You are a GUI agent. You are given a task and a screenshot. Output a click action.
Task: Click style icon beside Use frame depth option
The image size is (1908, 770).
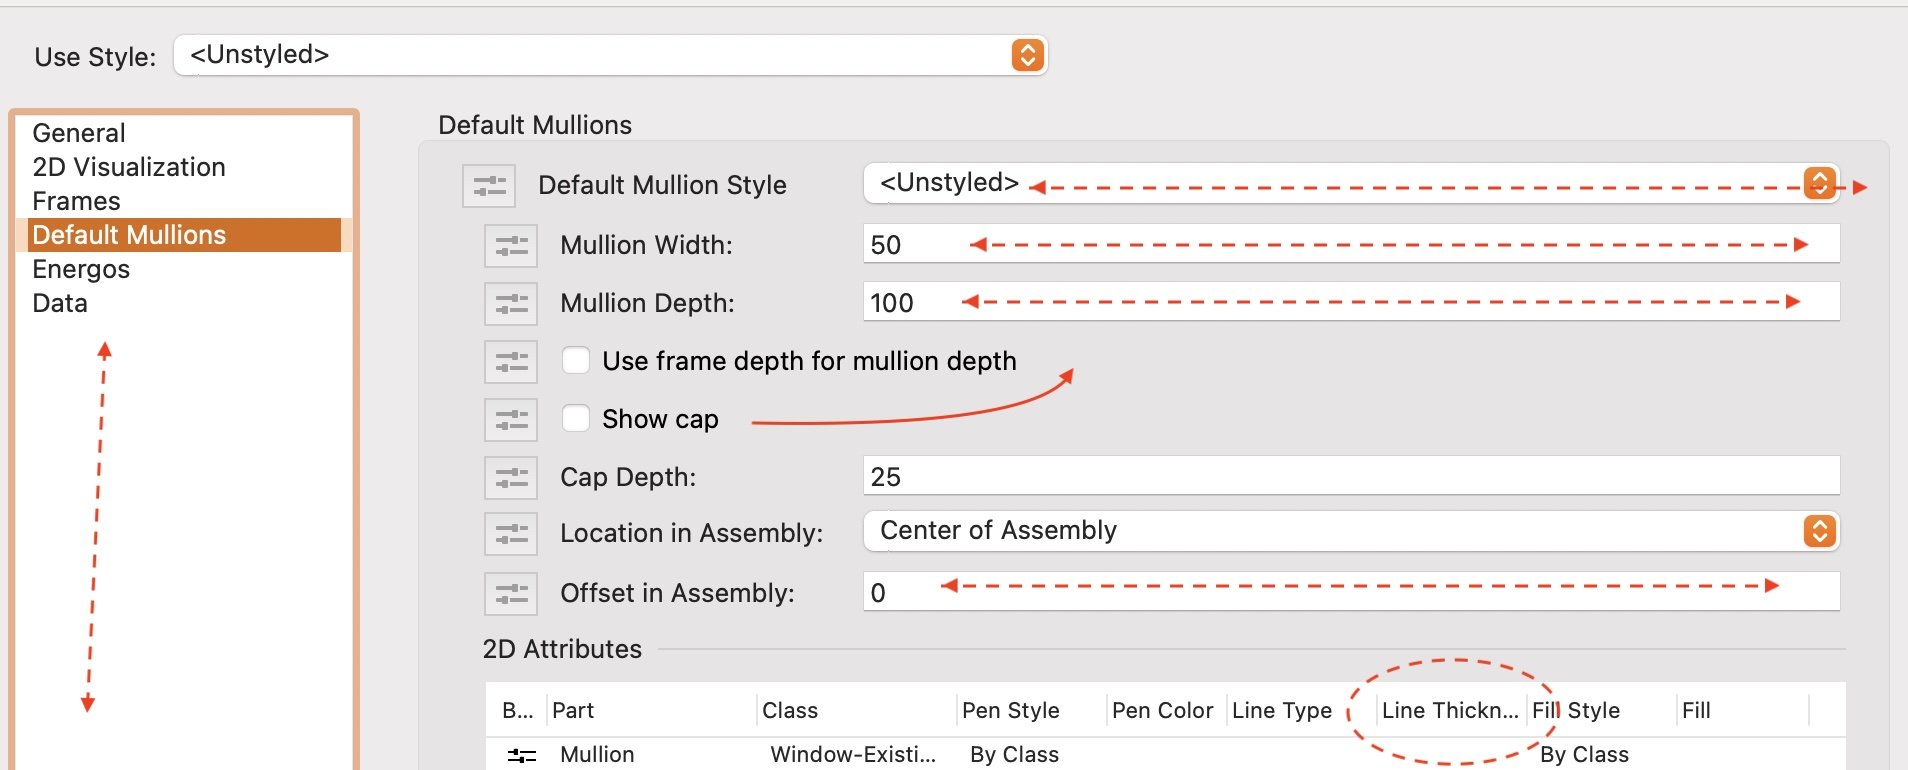[511, 362]
